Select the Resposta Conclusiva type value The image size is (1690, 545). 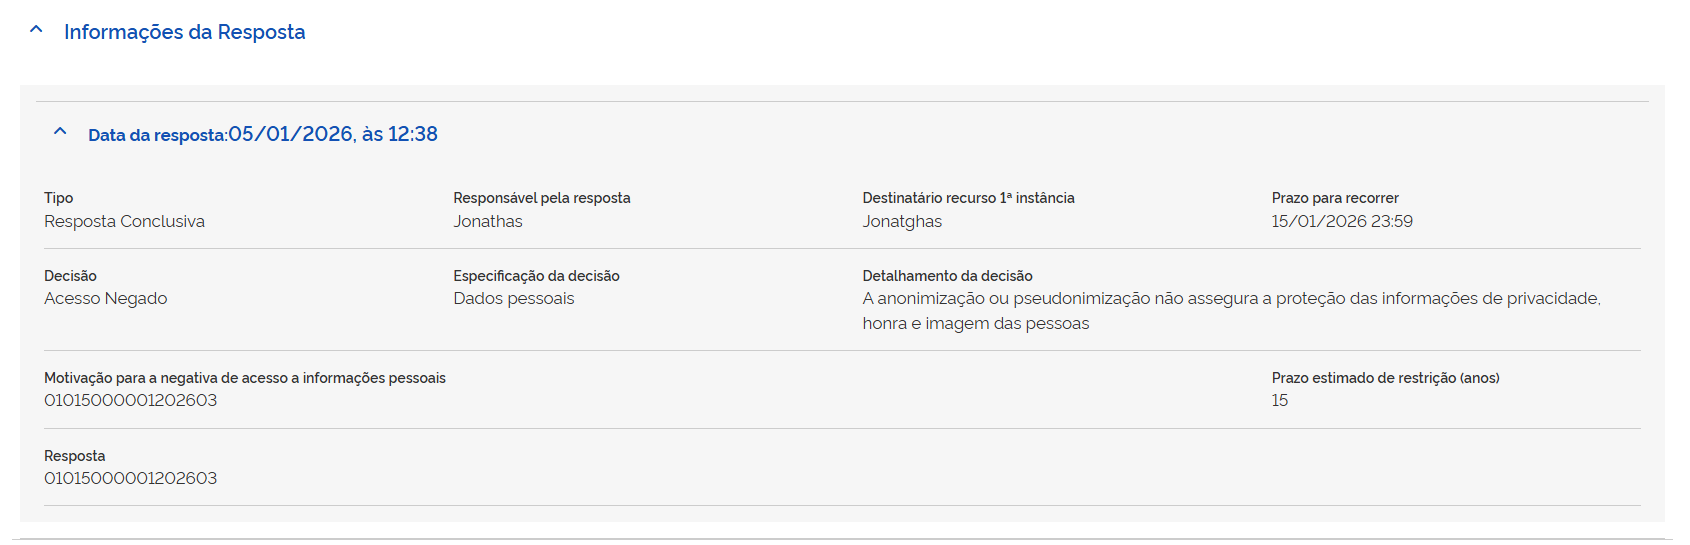124,221
